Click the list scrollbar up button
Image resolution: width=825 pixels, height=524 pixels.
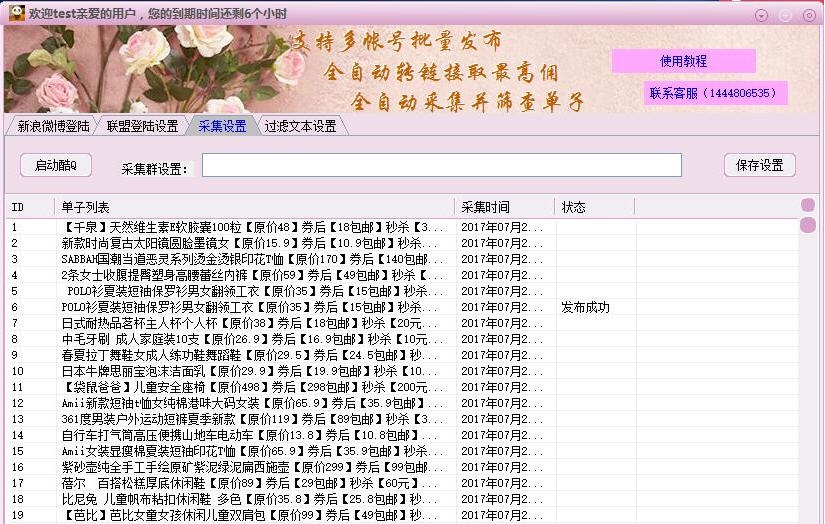tap(808, 205)
